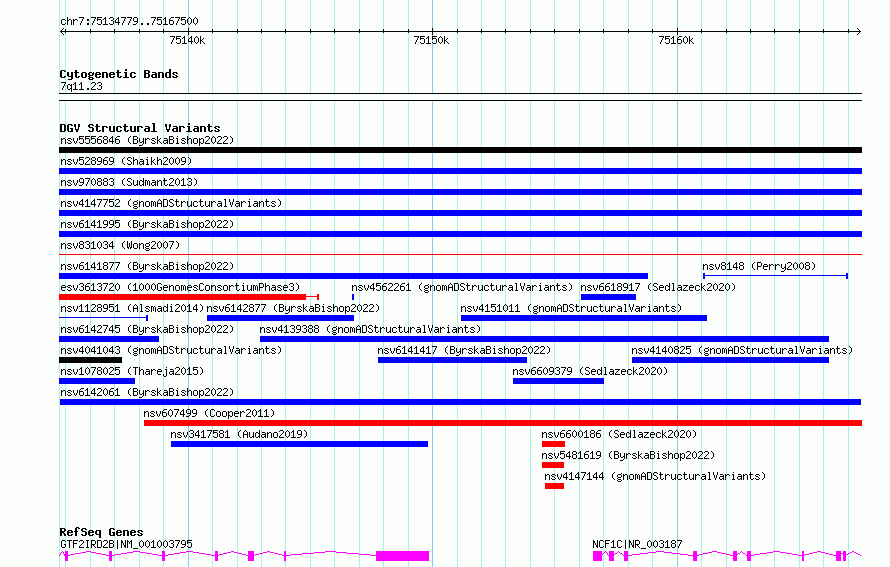The height and width of the screenshot is (567, 890).
Task: Click the nsv1128951 (Alsmadi2014) label
Action: (x=132, y=308)
